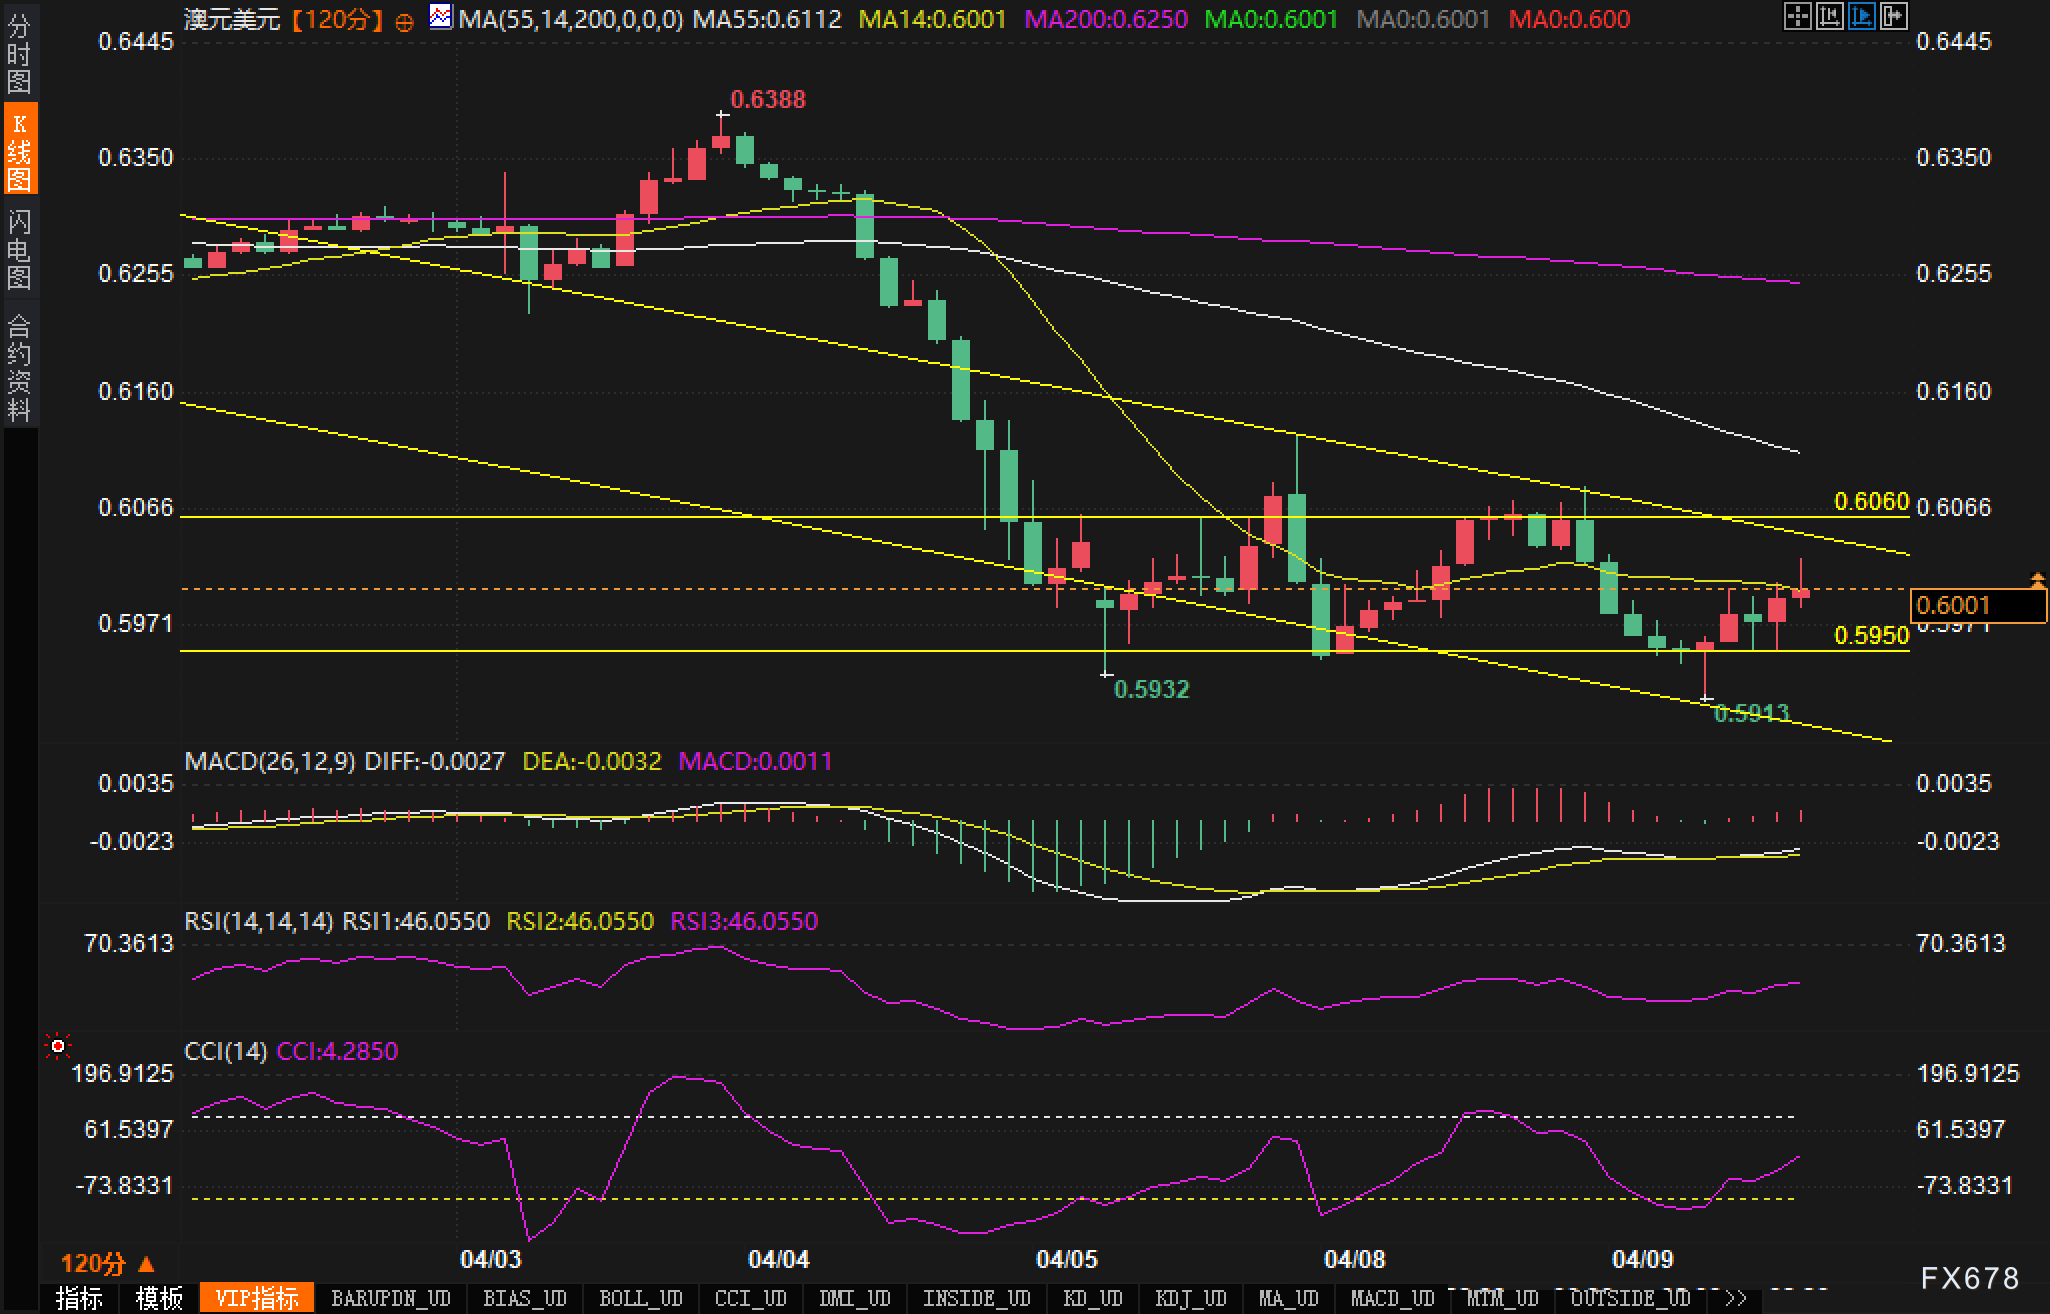Click the highlighted blue chart axis icon
Image resolution: width=2050 pixels, height=1314 pixels.
1861,16
